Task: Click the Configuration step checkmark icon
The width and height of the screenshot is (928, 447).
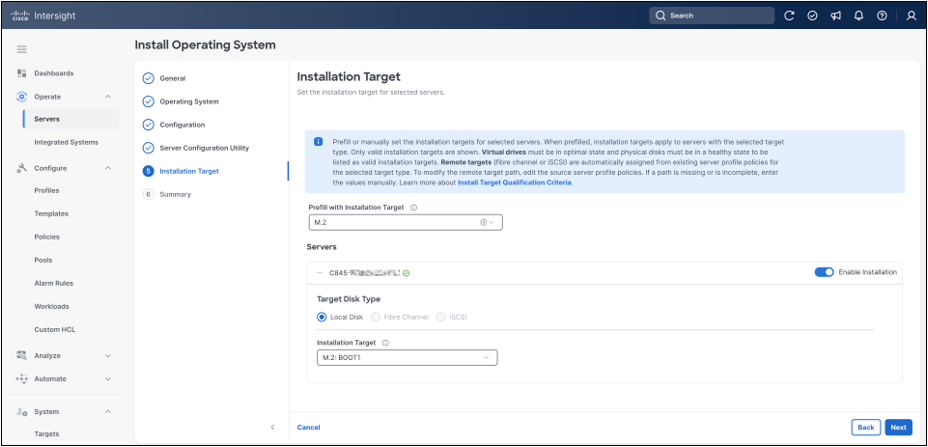Action: pos(149,125)
